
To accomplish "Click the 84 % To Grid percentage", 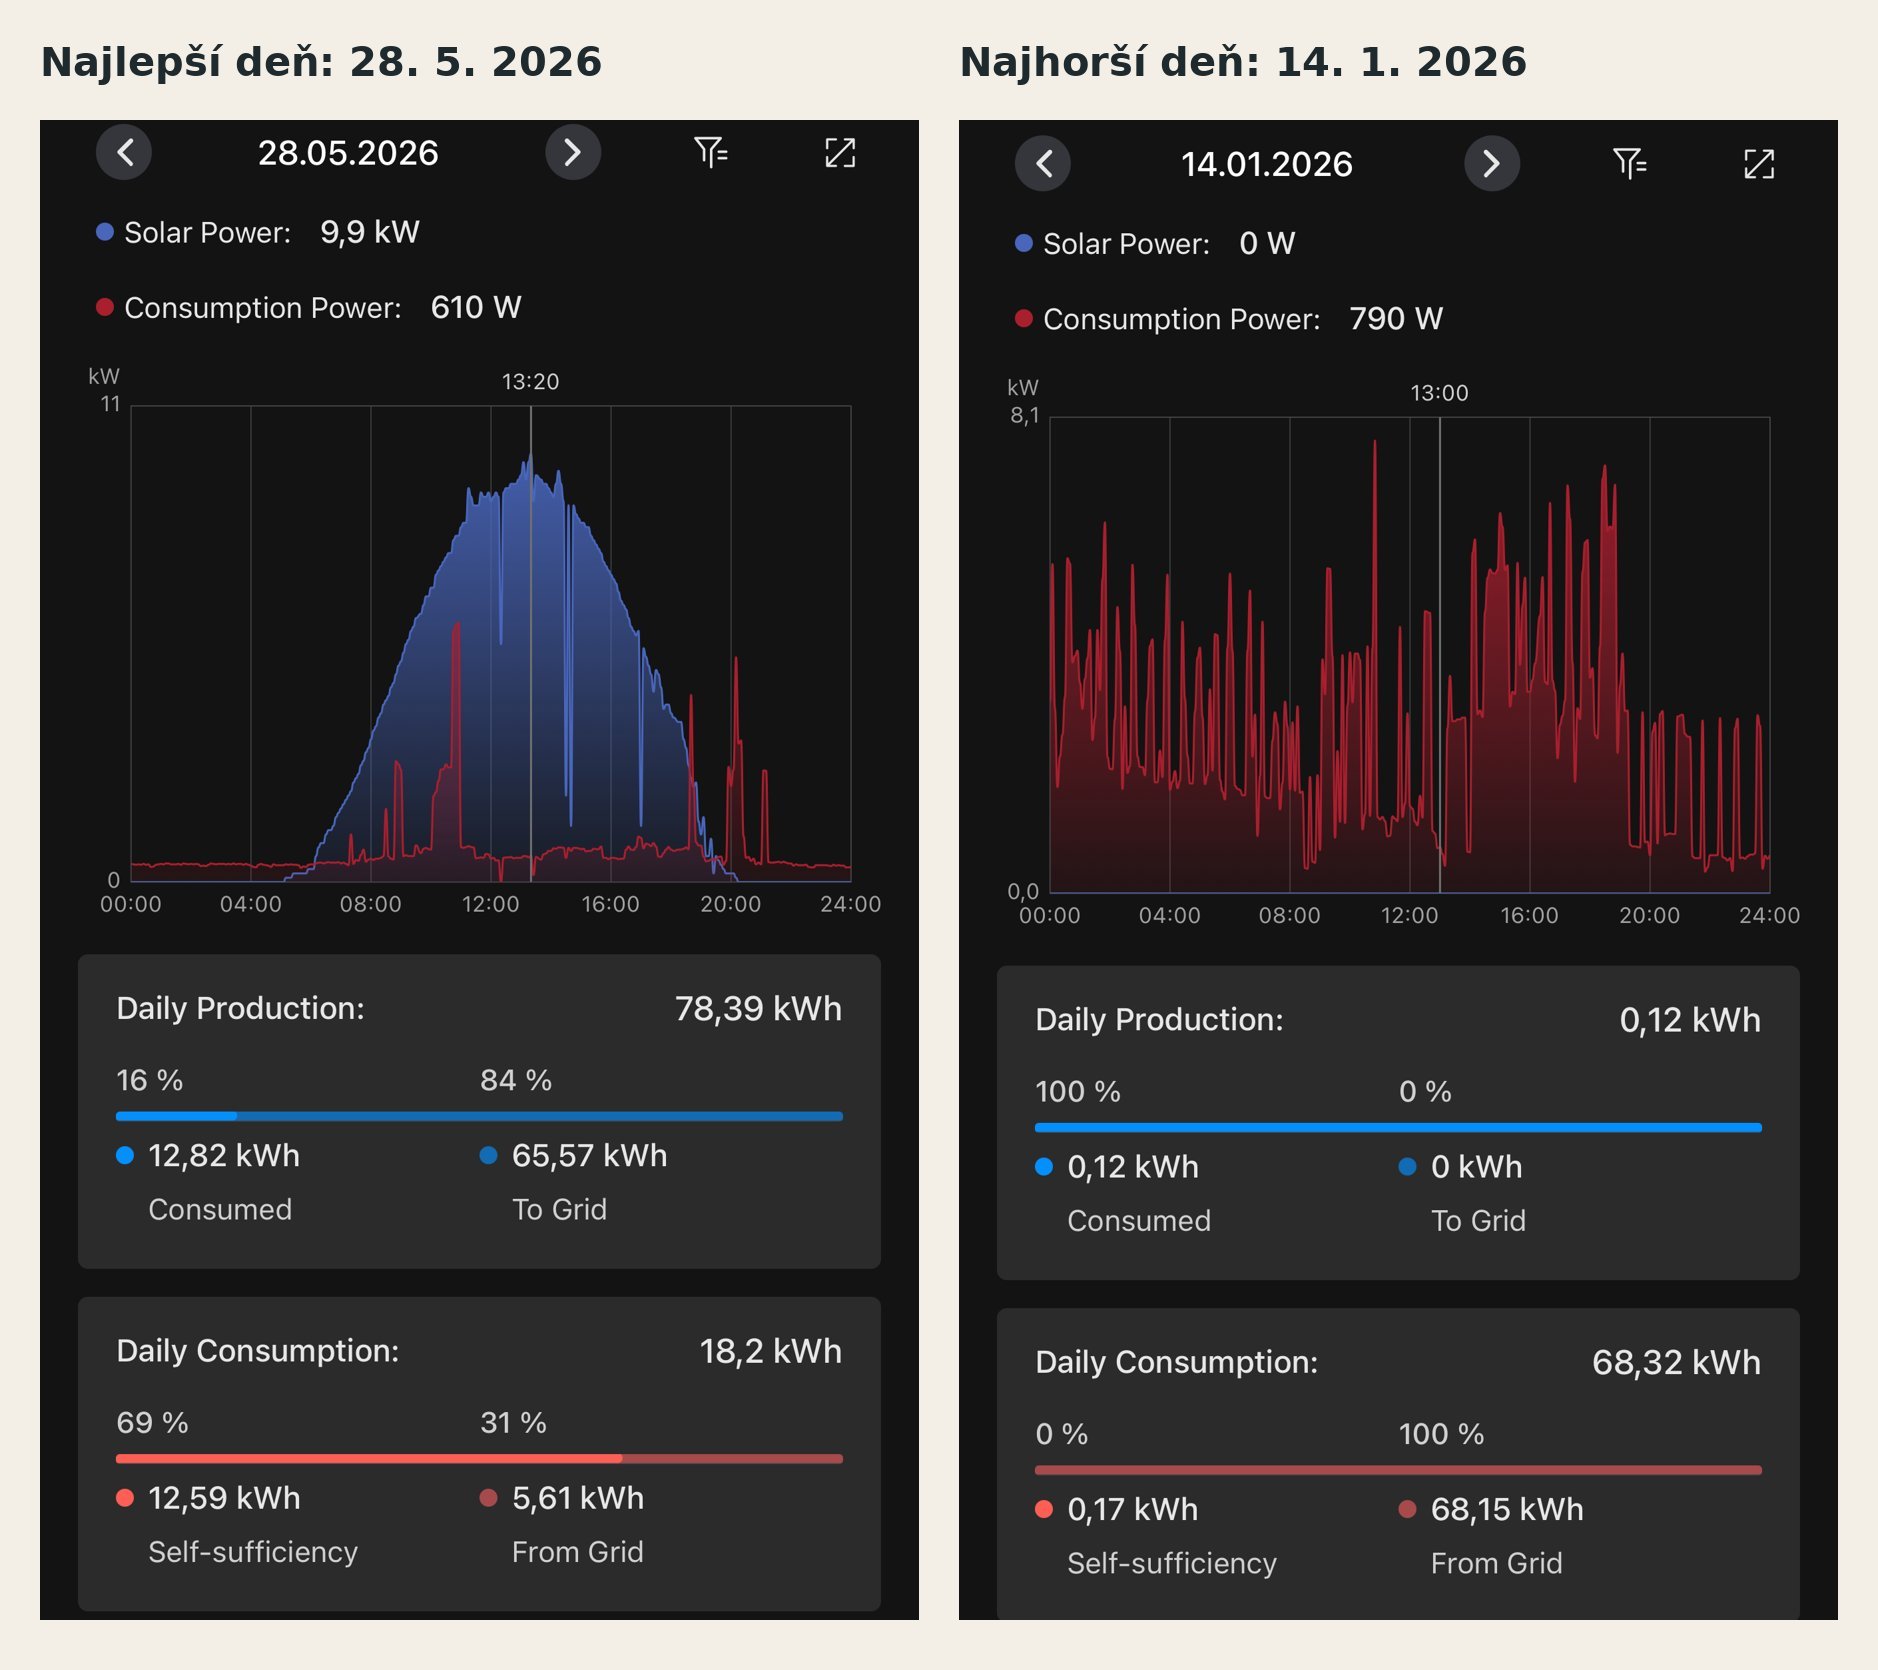I will click(516, 1080).
